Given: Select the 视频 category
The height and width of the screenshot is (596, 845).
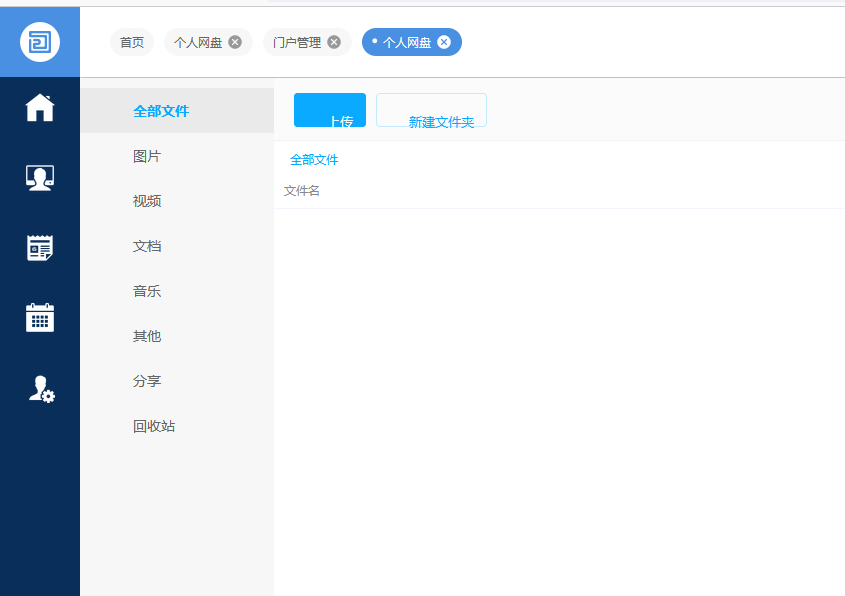Looking at the screenshot, I should click(x=147, y=201).
